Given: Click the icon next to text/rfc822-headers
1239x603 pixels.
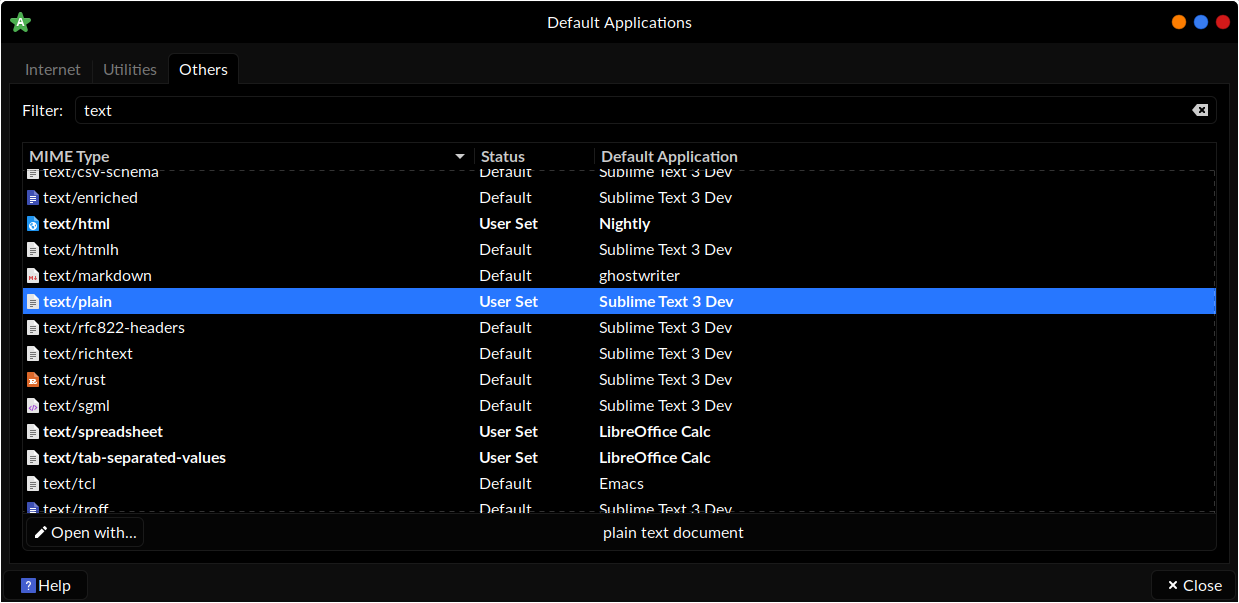Looking at the screenshot, I should pos(33,328).
